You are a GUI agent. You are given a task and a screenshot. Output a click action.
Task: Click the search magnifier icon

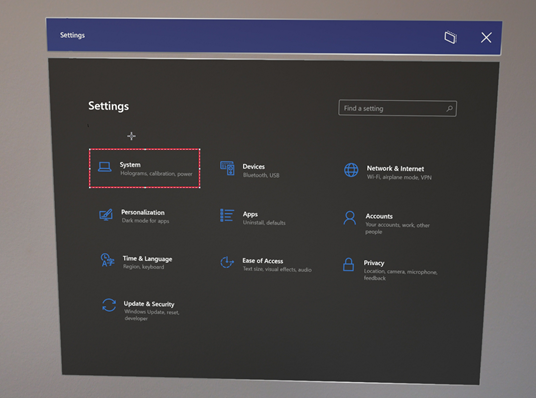(449, 109)
